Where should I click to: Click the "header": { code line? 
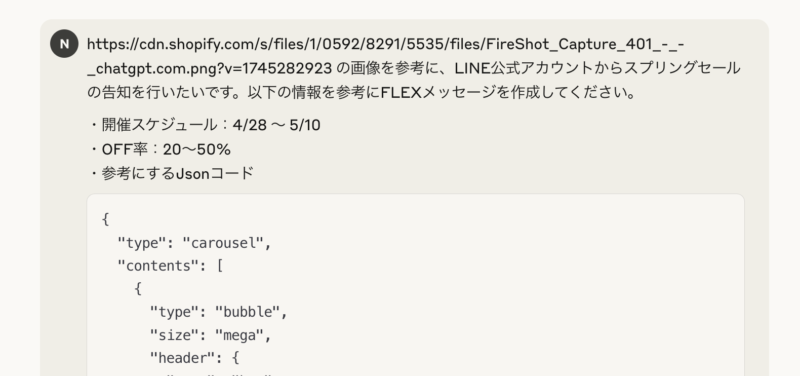(194, 358)
